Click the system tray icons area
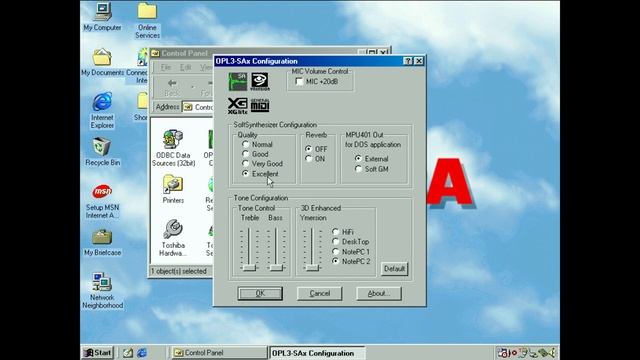 (526, 353)
